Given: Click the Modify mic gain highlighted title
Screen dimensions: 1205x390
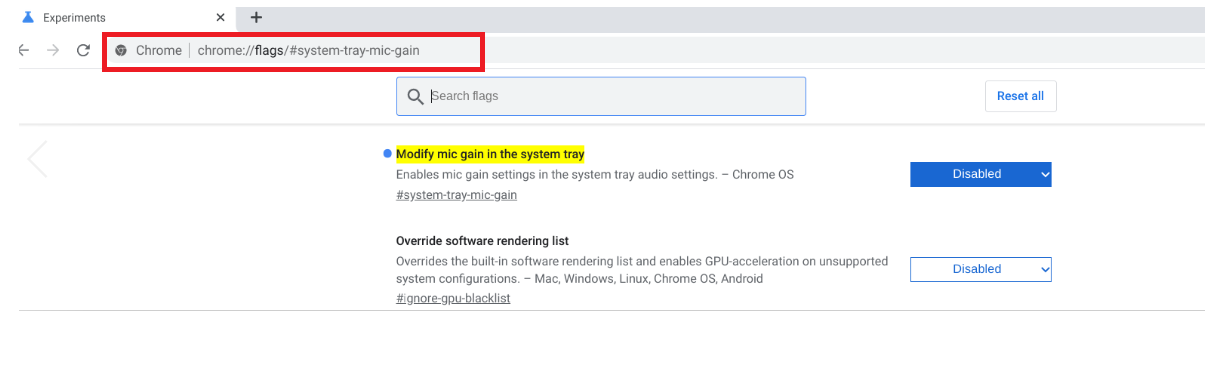Looking at the screenshot, I should click(x=490, y=154).
